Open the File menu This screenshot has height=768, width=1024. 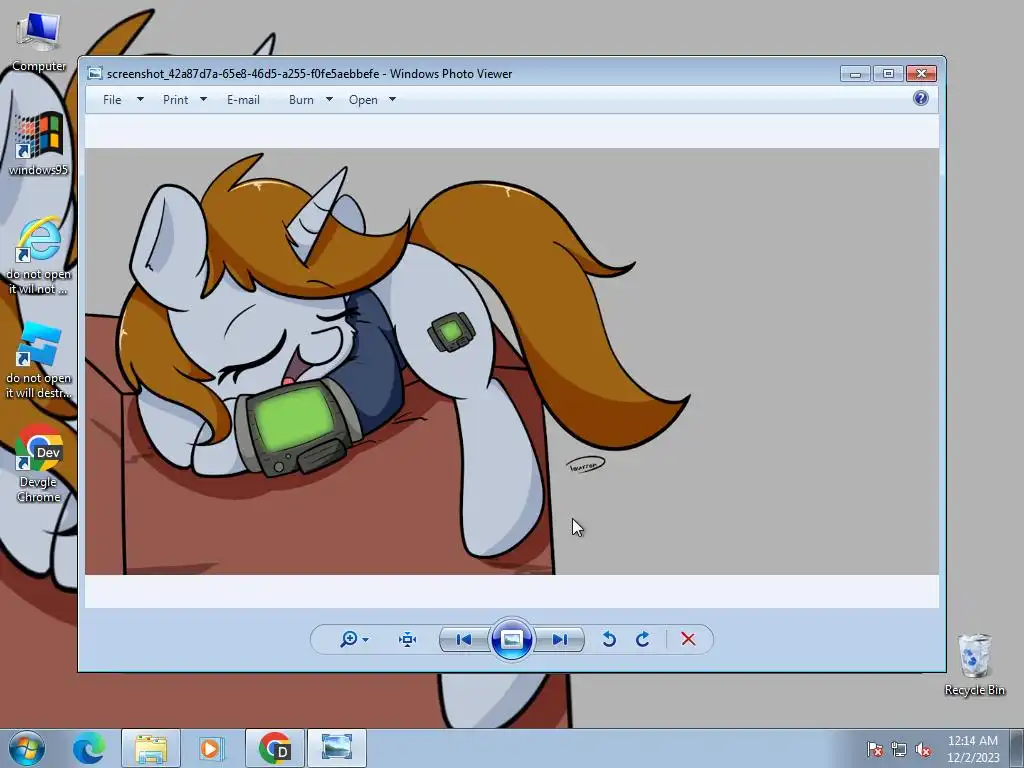[112, 100]
